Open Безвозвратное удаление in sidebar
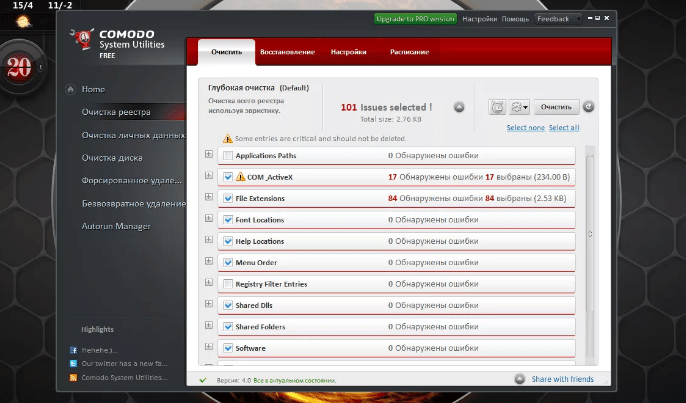 coord(133,203)
